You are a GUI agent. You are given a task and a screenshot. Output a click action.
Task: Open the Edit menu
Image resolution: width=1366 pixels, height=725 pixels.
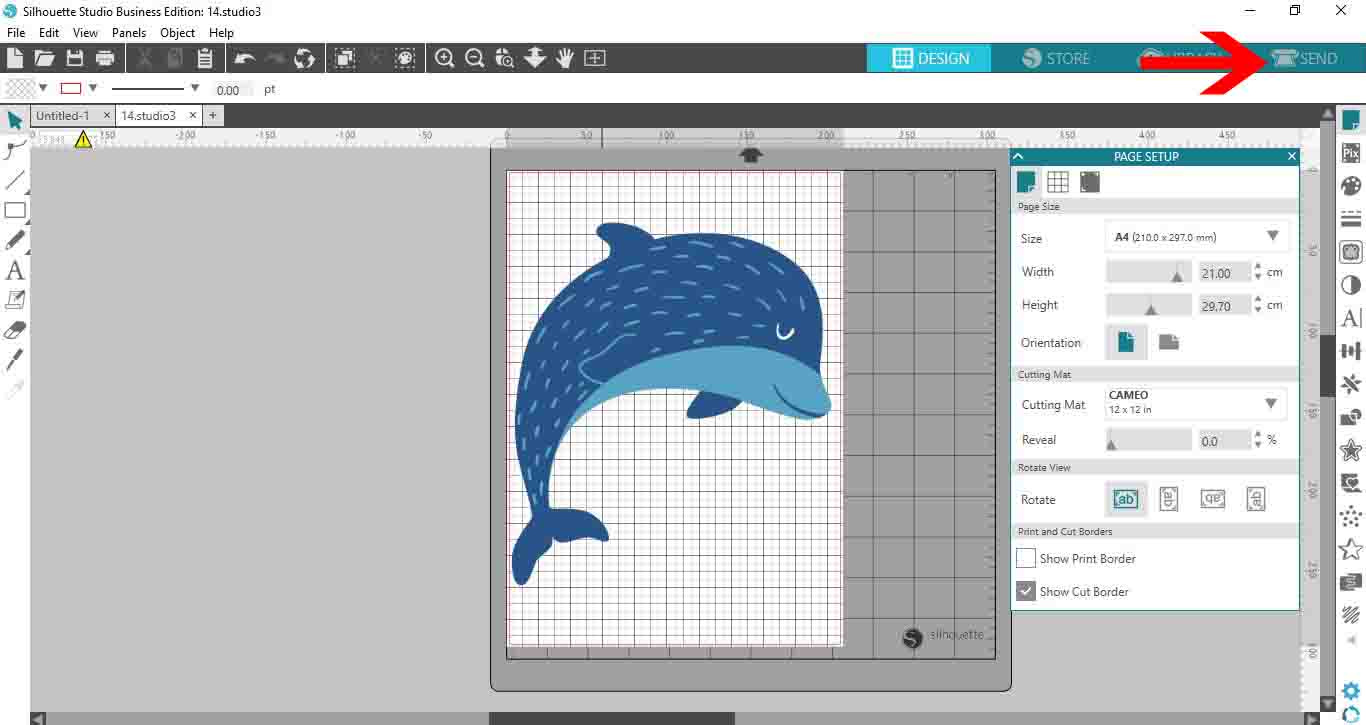click(49, 32)
